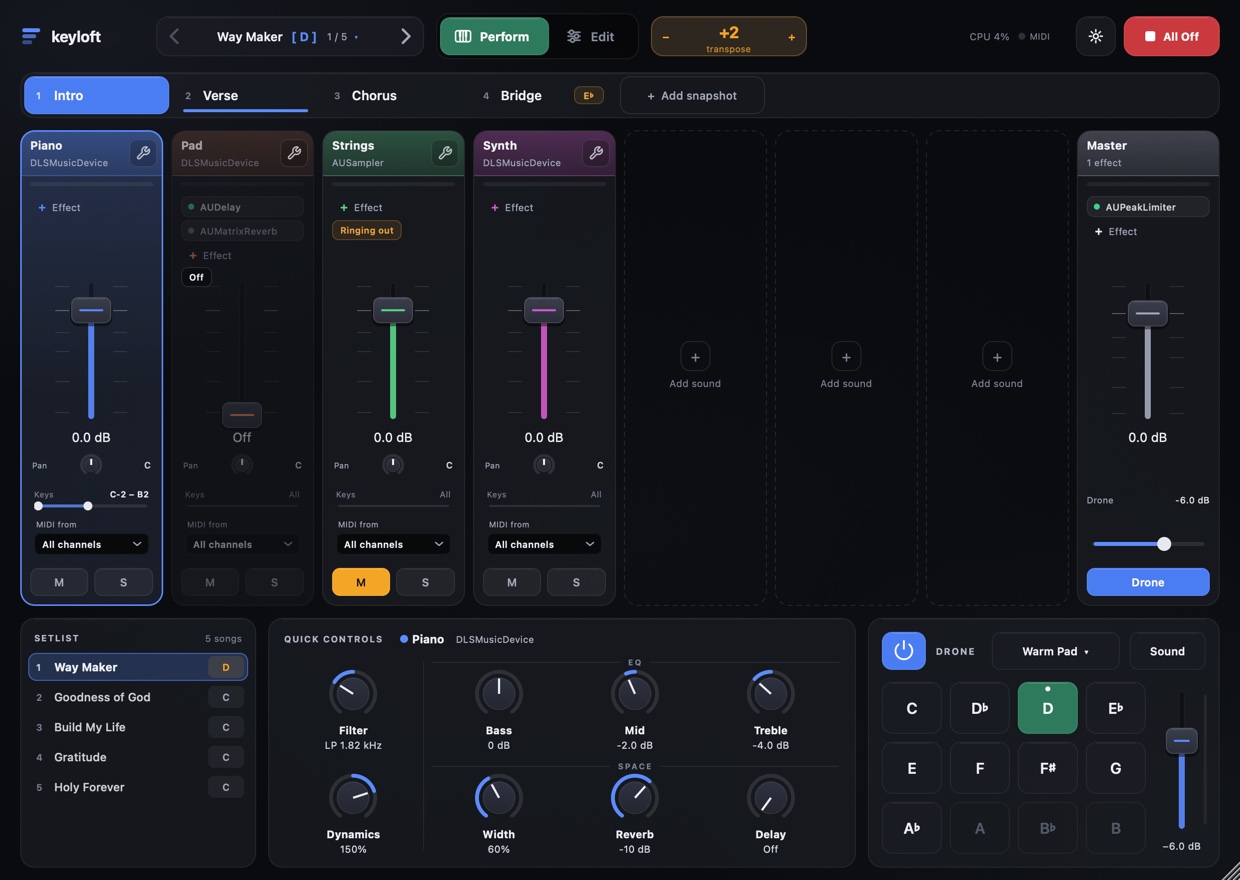Open Pad MIDI from dropdown

tap(242, 544)
